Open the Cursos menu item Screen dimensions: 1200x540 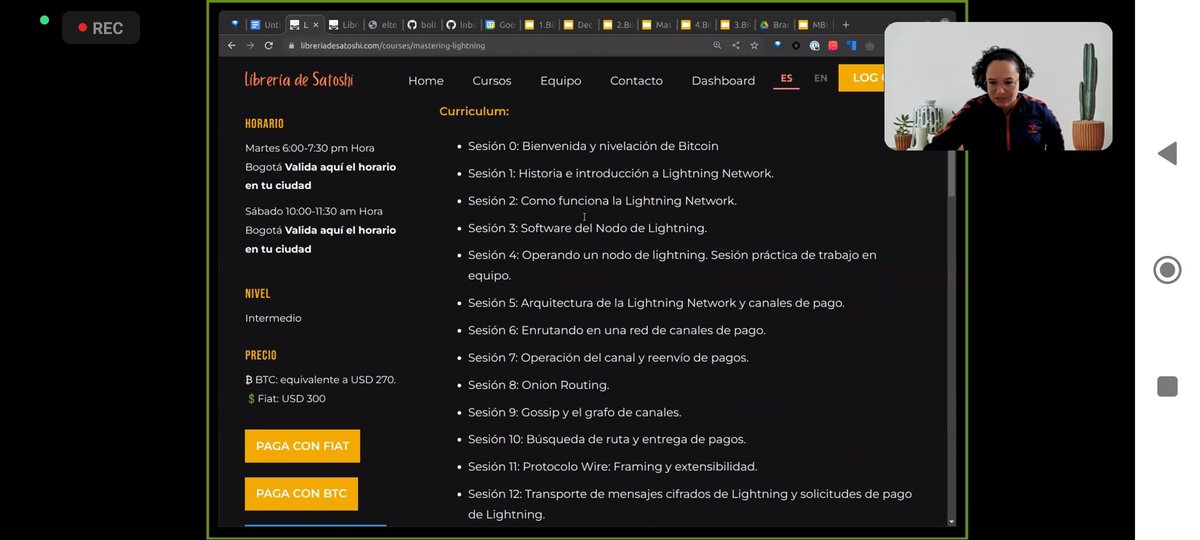tap(492, 81)
